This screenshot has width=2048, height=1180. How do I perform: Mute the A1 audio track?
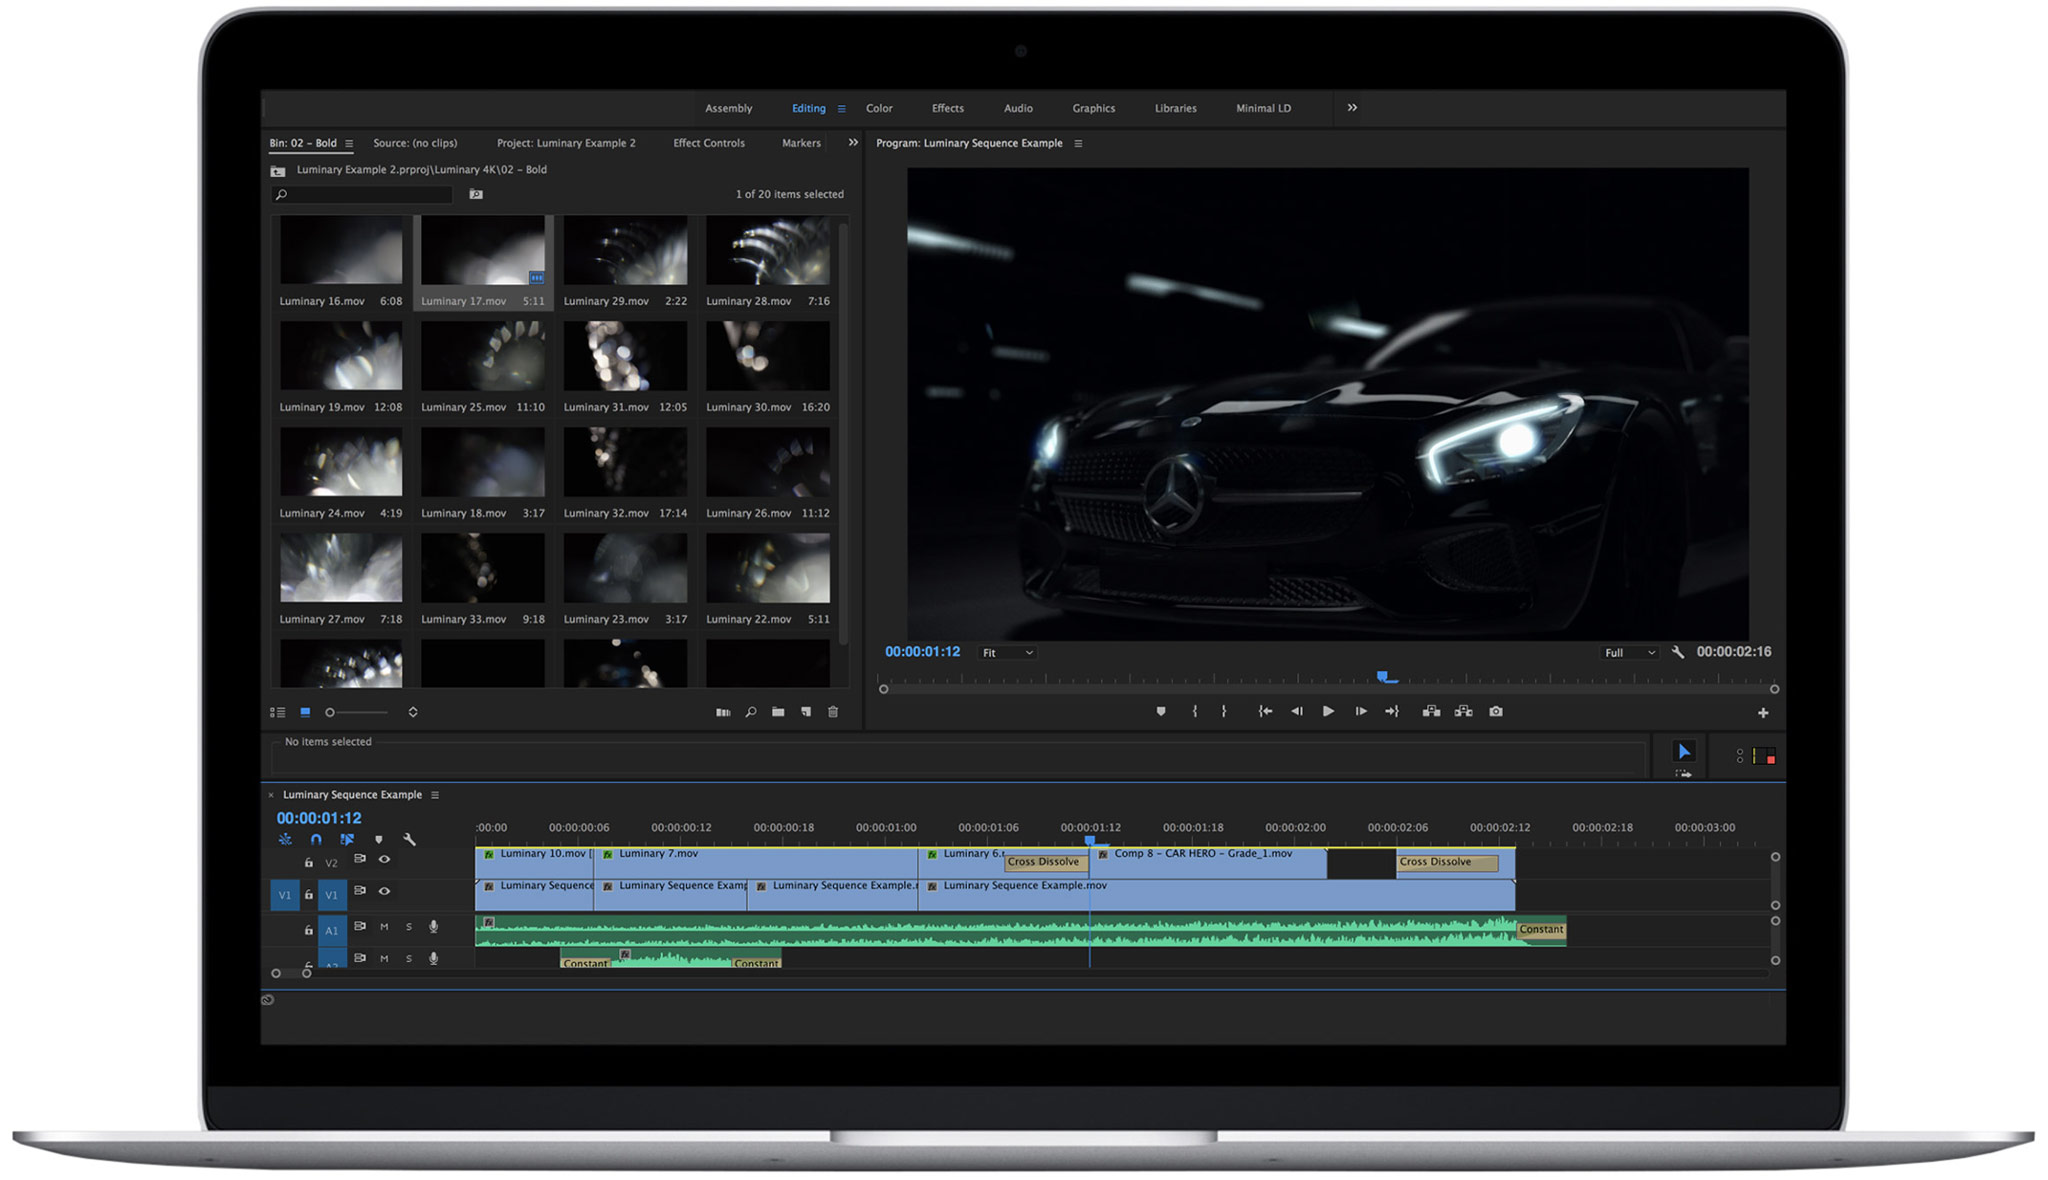click(384, 928)
